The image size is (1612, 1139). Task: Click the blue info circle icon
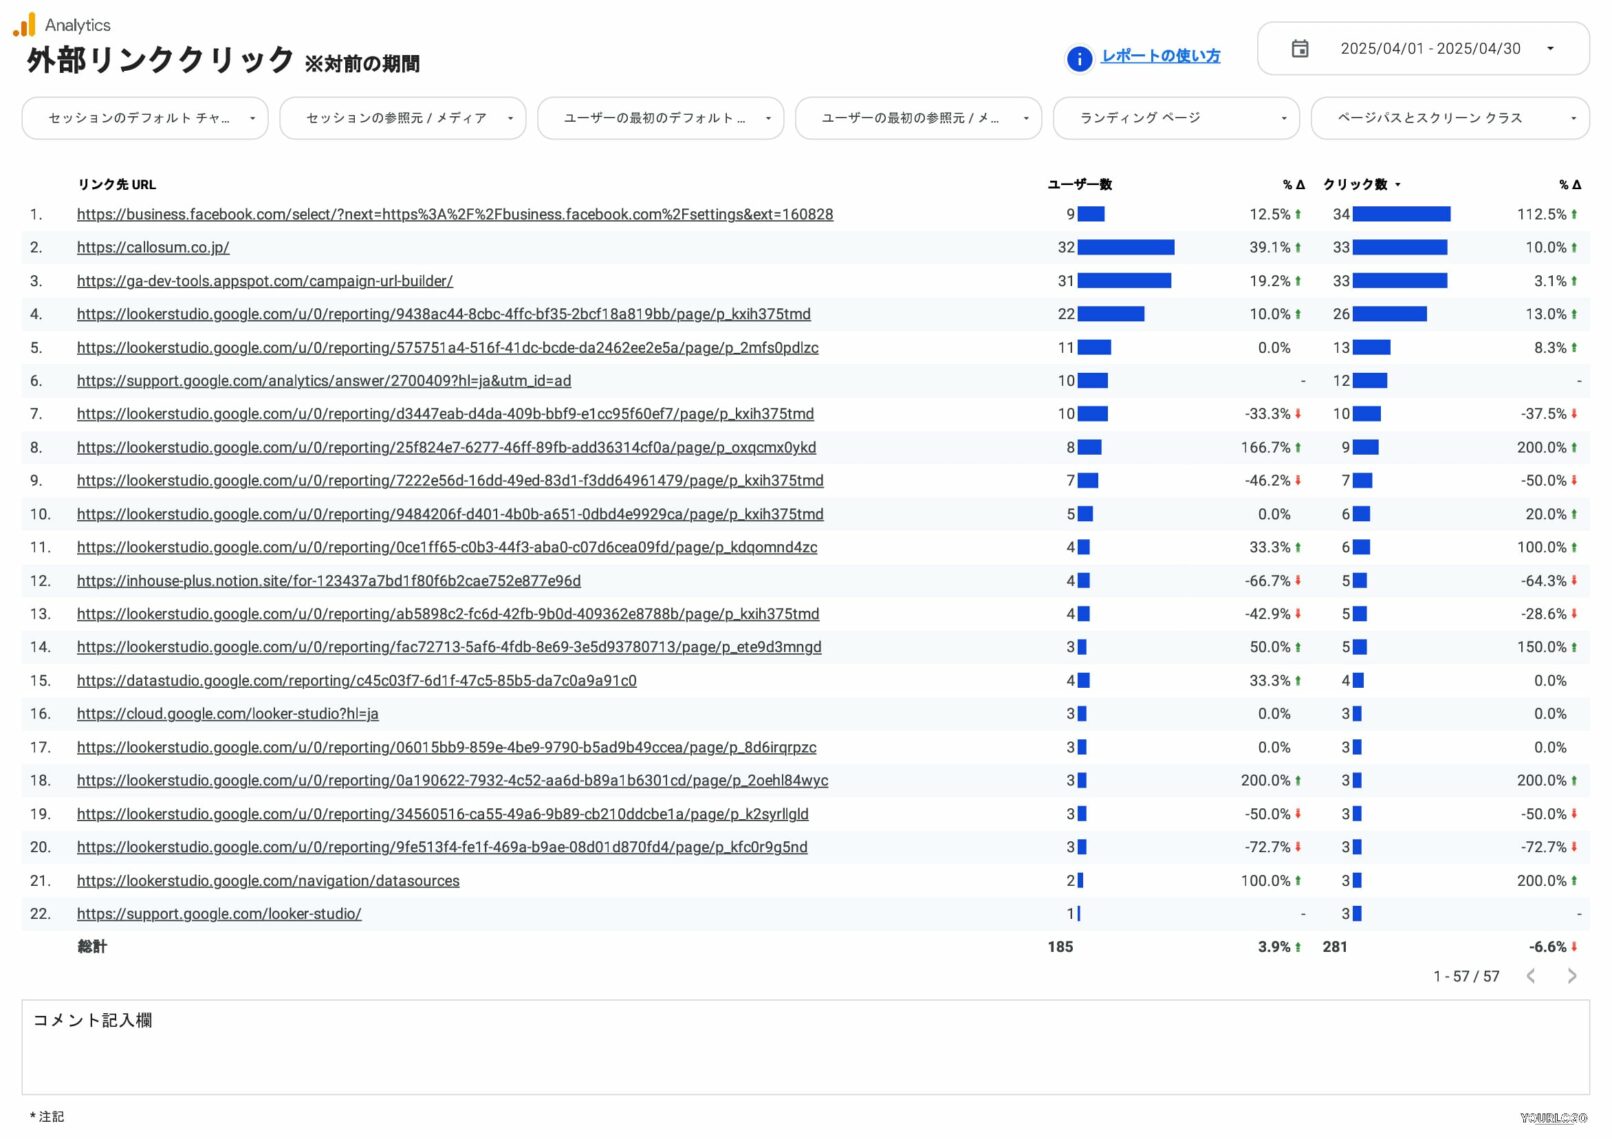point(1079,59)
